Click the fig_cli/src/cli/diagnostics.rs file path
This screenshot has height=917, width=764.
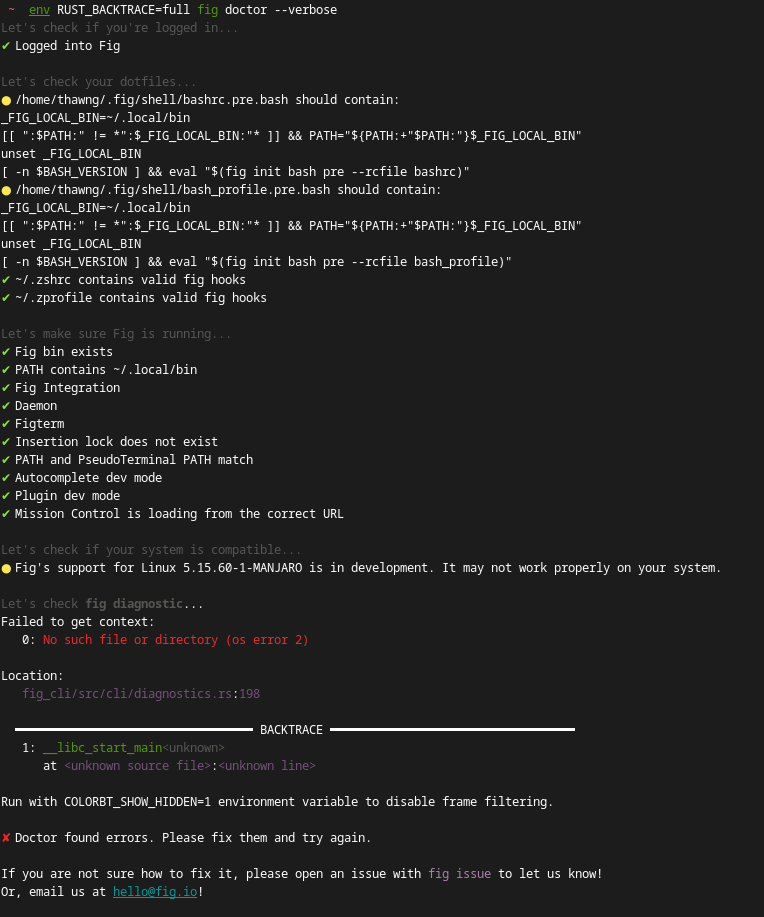tap(127, 694)
